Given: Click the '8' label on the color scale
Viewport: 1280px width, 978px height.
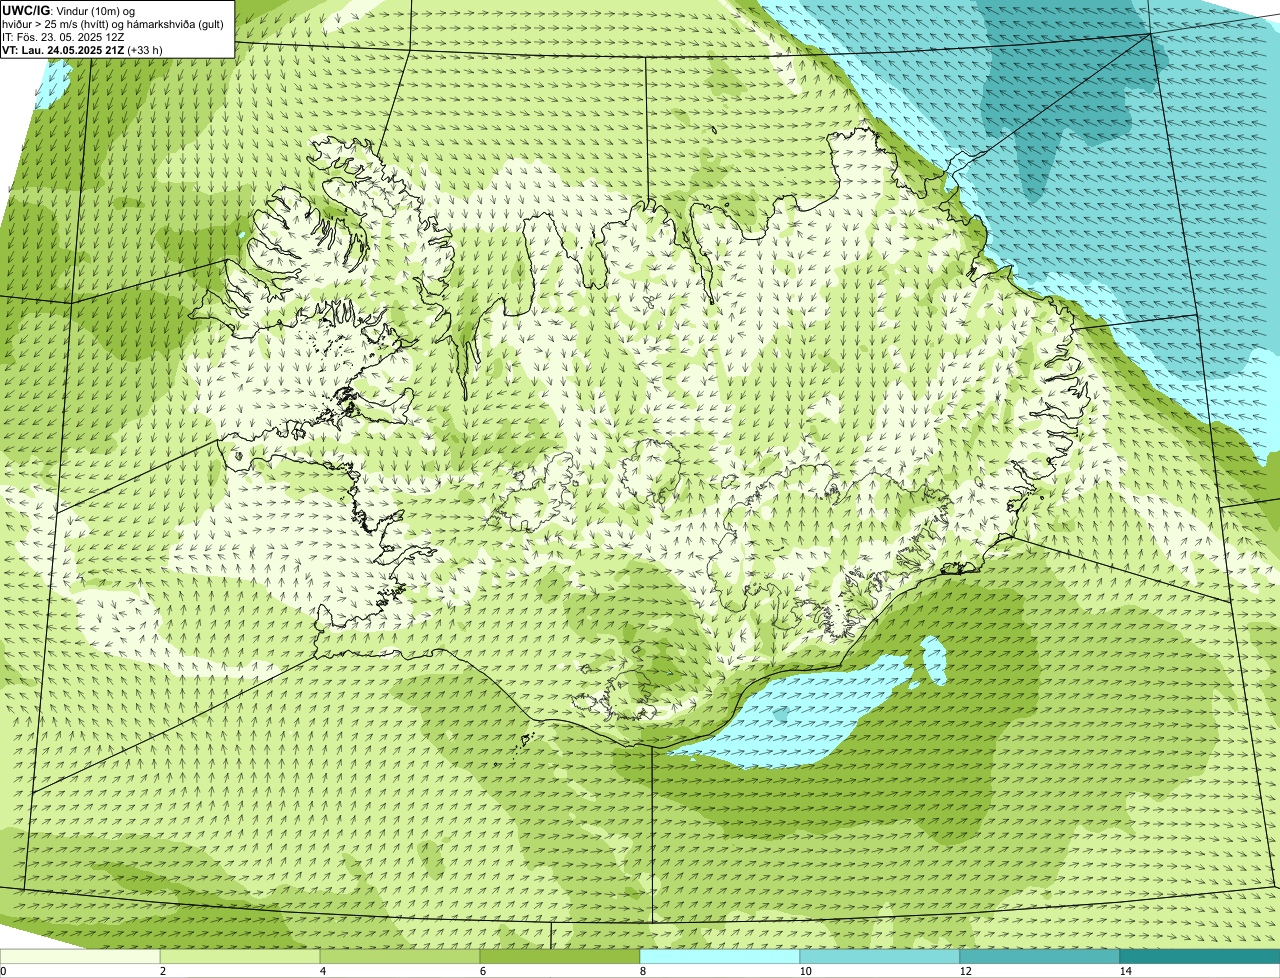Looking at the screenshot, I should point(642,971).
